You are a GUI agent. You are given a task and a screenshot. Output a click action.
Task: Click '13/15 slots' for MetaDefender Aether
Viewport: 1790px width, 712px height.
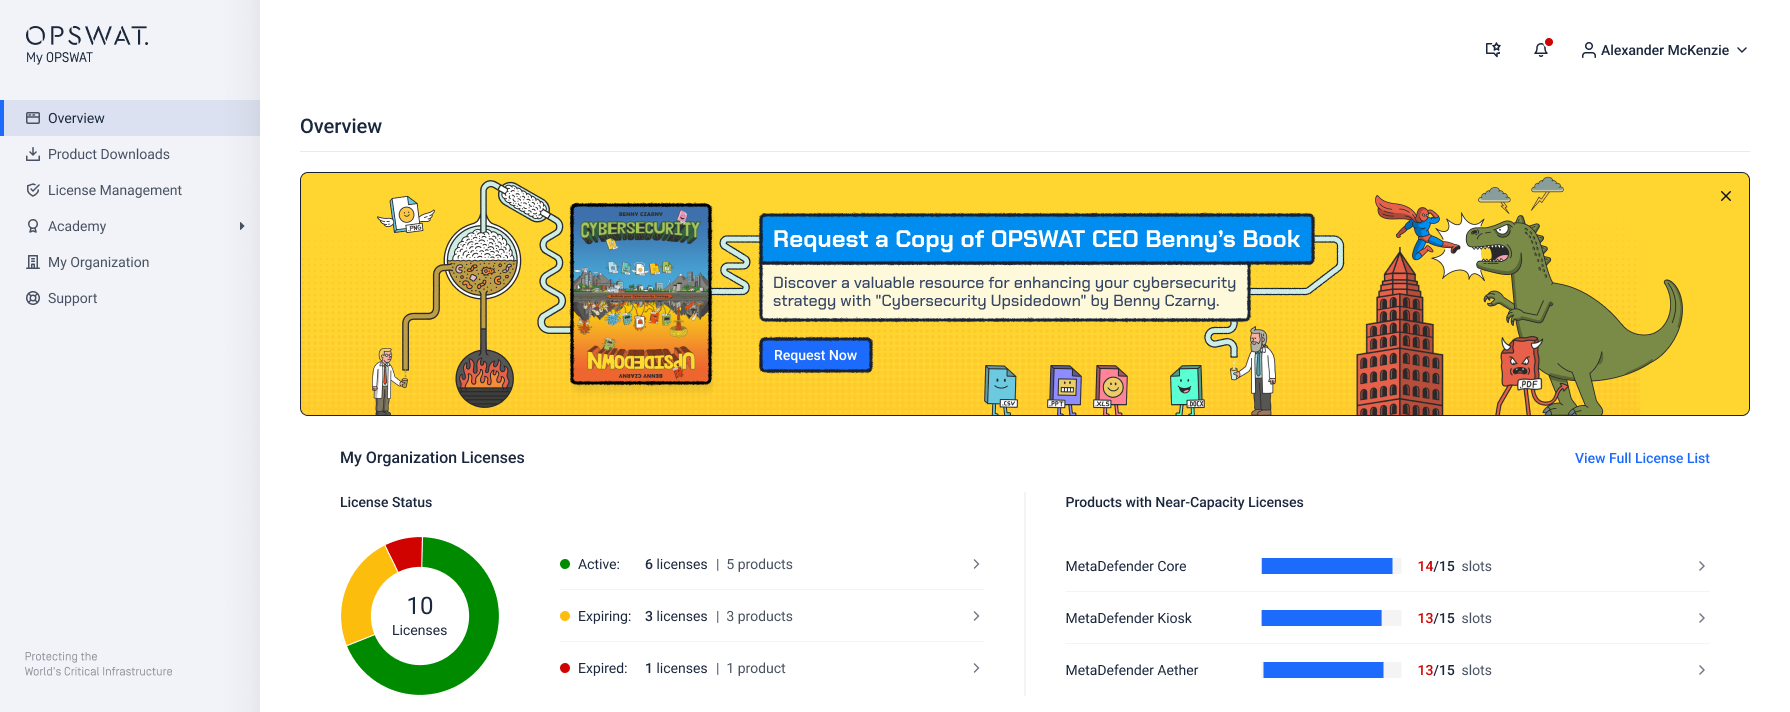1454,670
